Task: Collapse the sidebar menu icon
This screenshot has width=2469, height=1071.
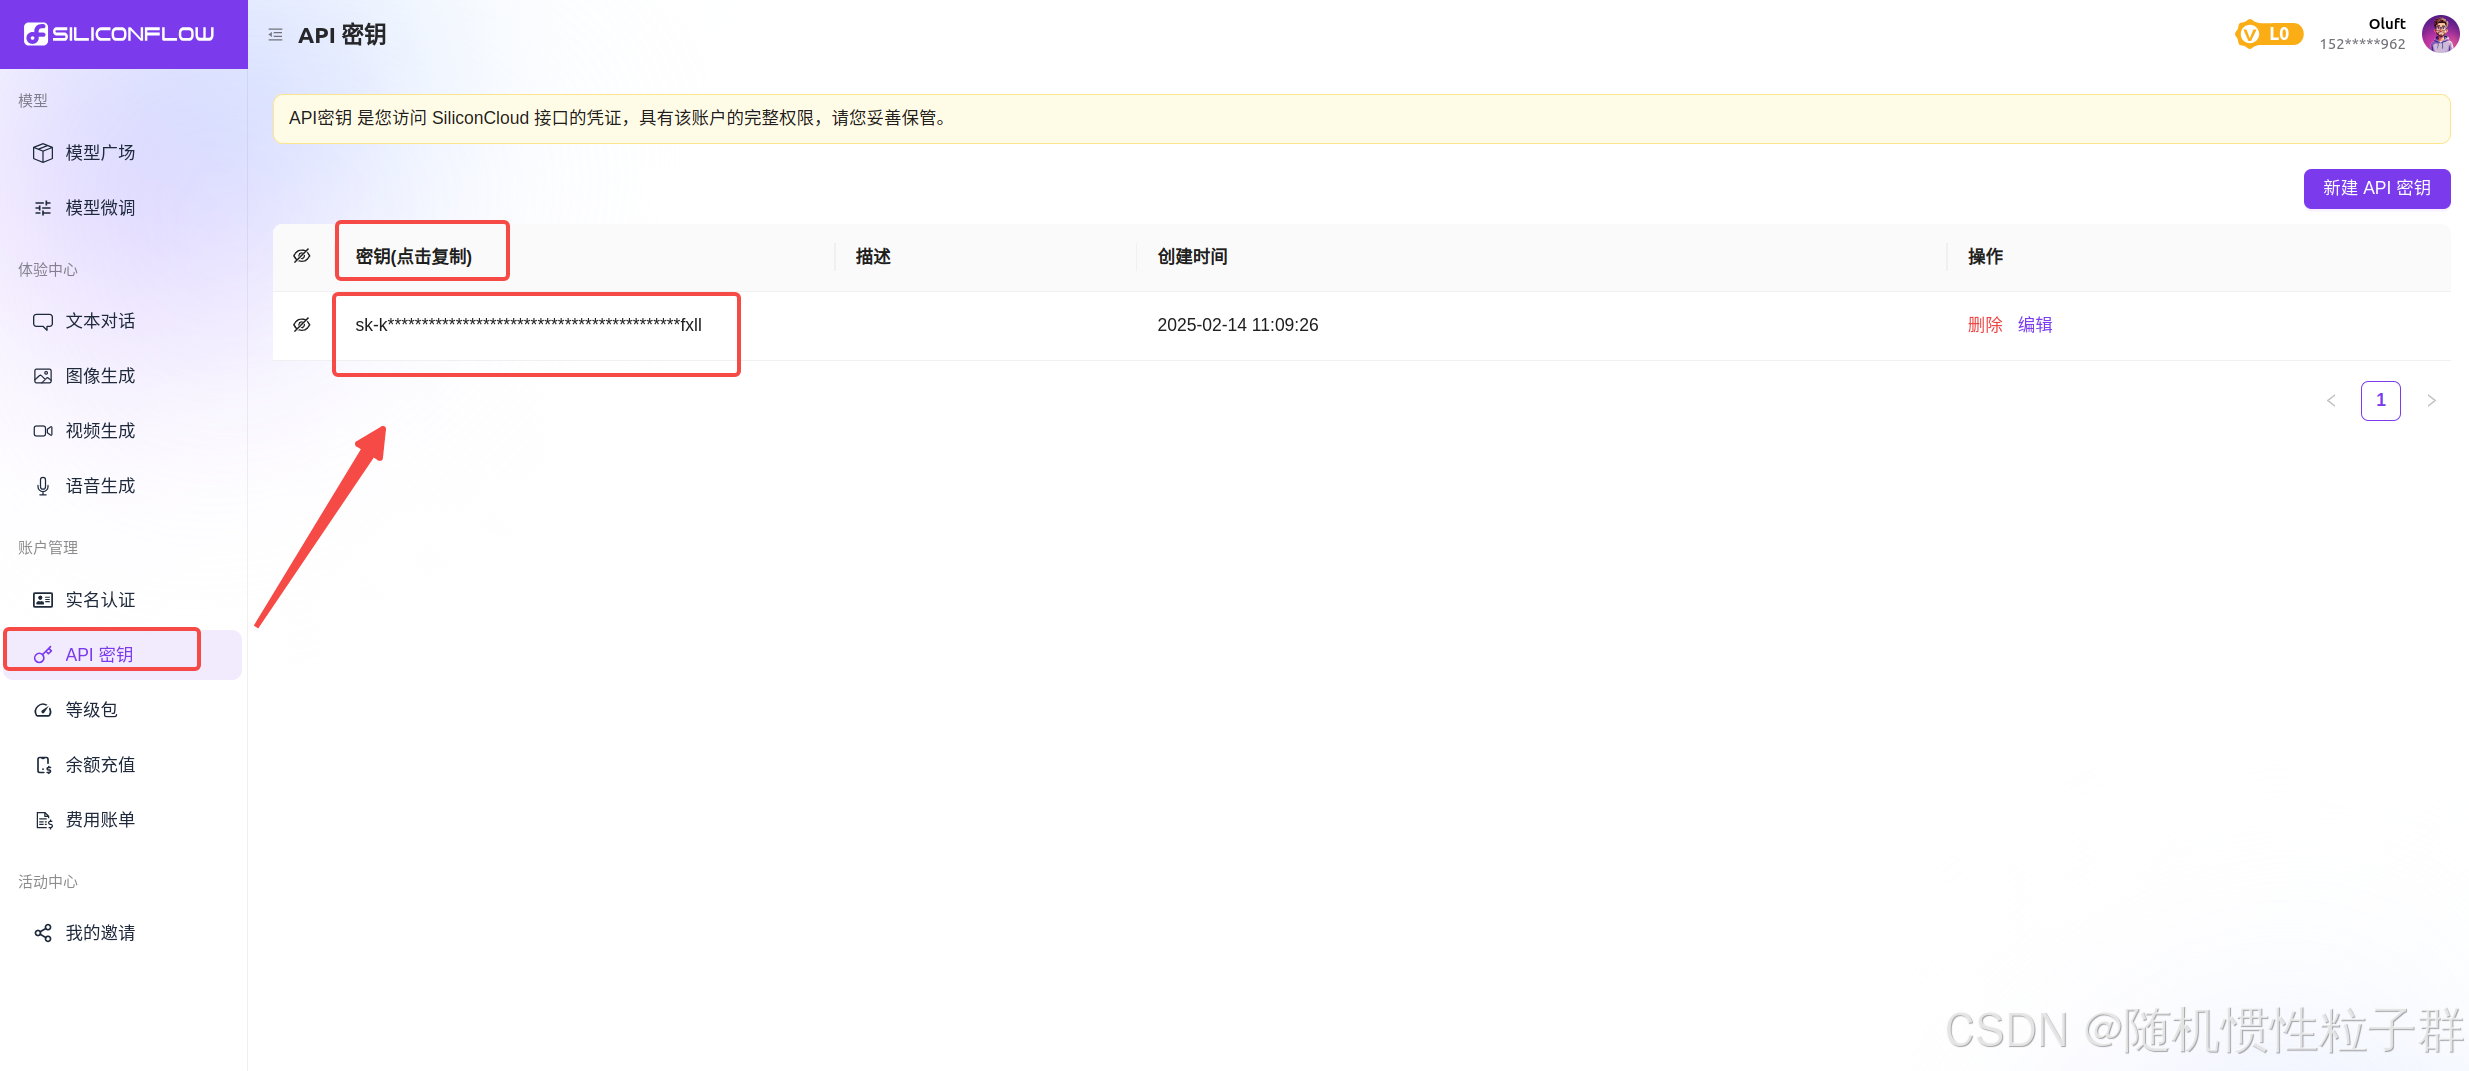Action: 276,35
